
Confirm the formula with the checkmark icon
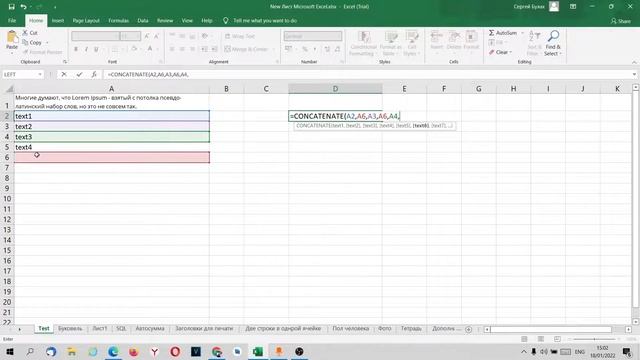79,74
